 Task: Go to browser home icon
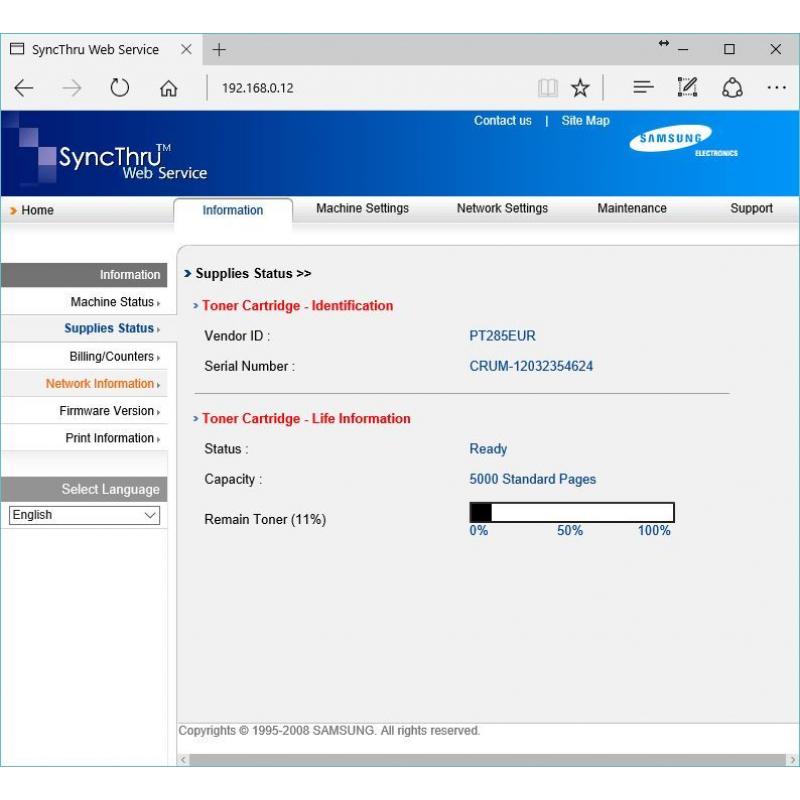click(168, 88)
